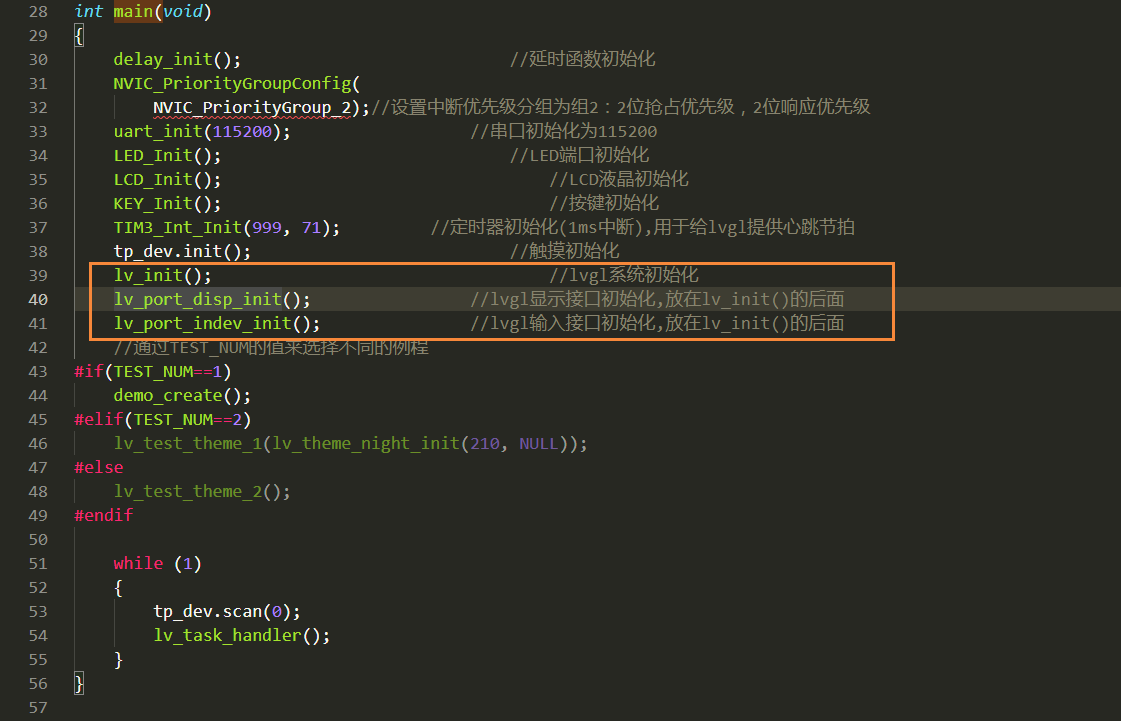
Task: Click the lv_test_theme_1 call
Action: 350,444
